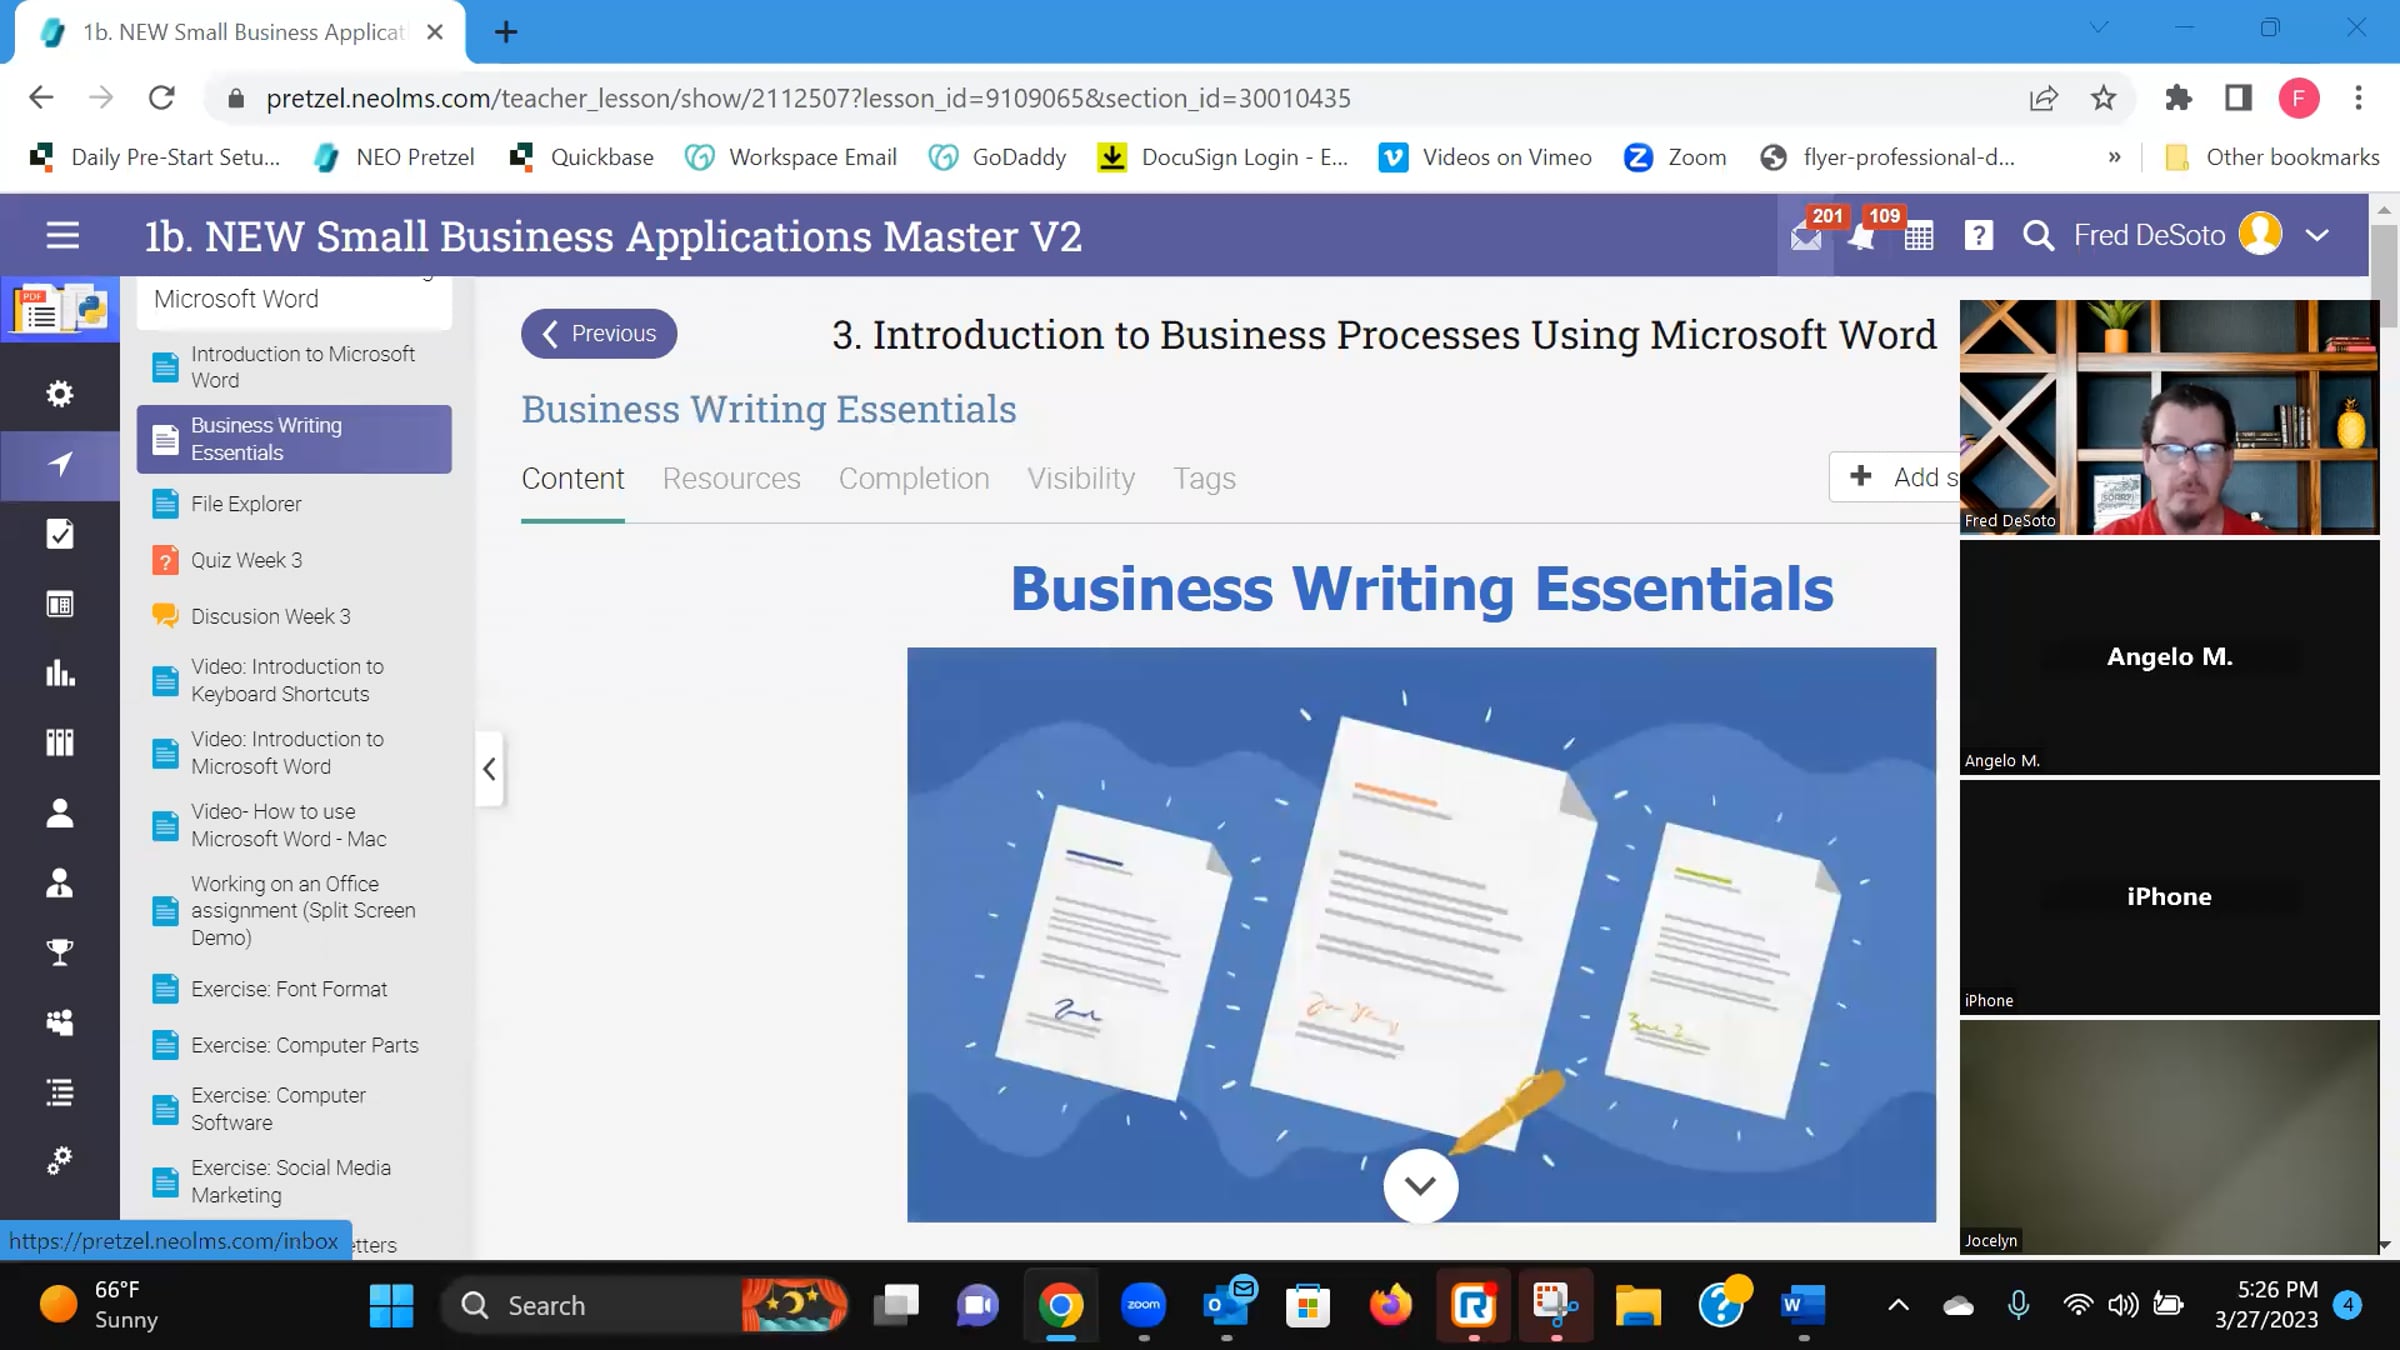Open the notifications bell icon
2400x1350 pixels.
point(1861,237)
